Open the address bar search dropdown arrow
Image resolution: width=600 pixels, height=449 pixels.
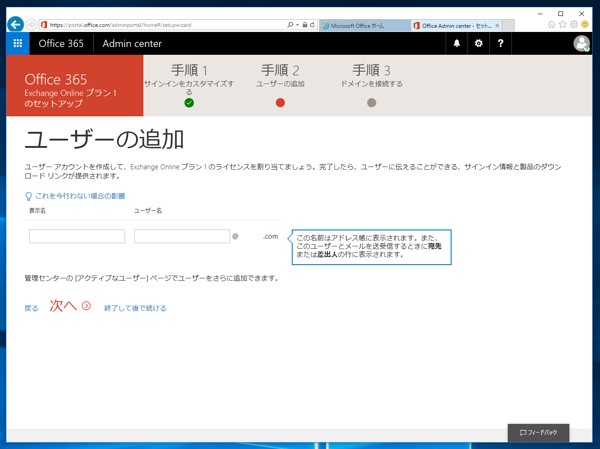(x=297, y=25)
